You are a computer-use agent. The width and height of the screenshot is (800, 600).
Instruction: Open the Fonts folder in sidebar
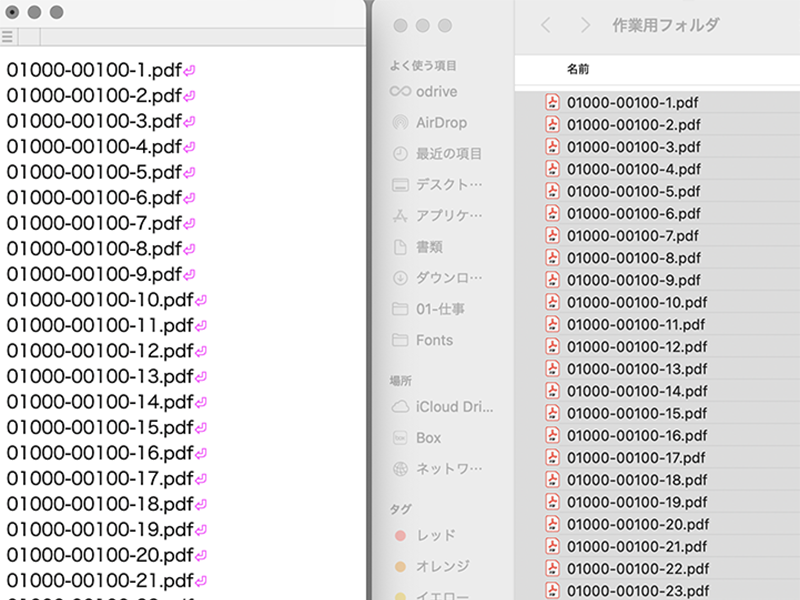click(x=434, y=340)
